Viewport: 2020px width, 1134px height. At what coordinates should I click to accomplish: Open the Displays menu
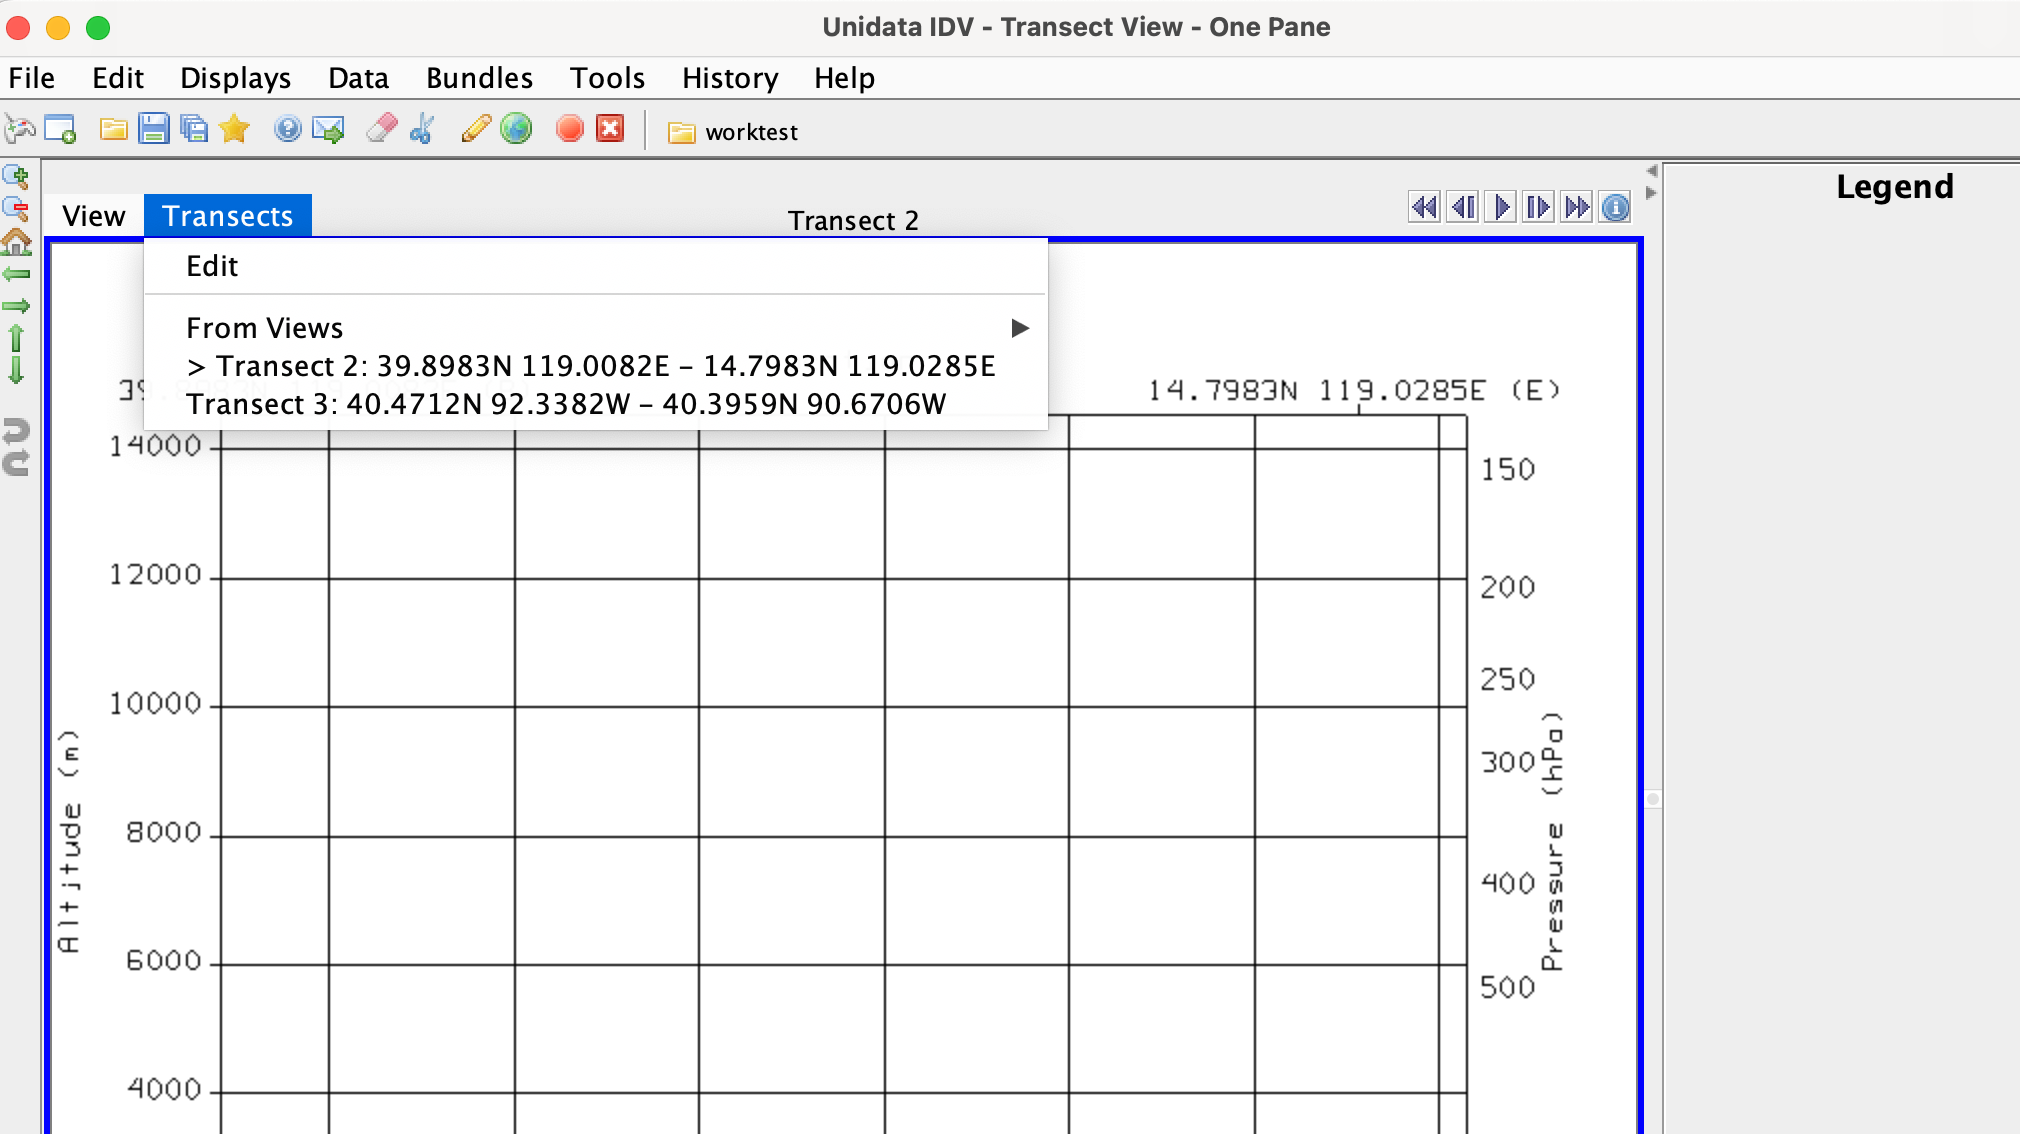tap(235, 78)
